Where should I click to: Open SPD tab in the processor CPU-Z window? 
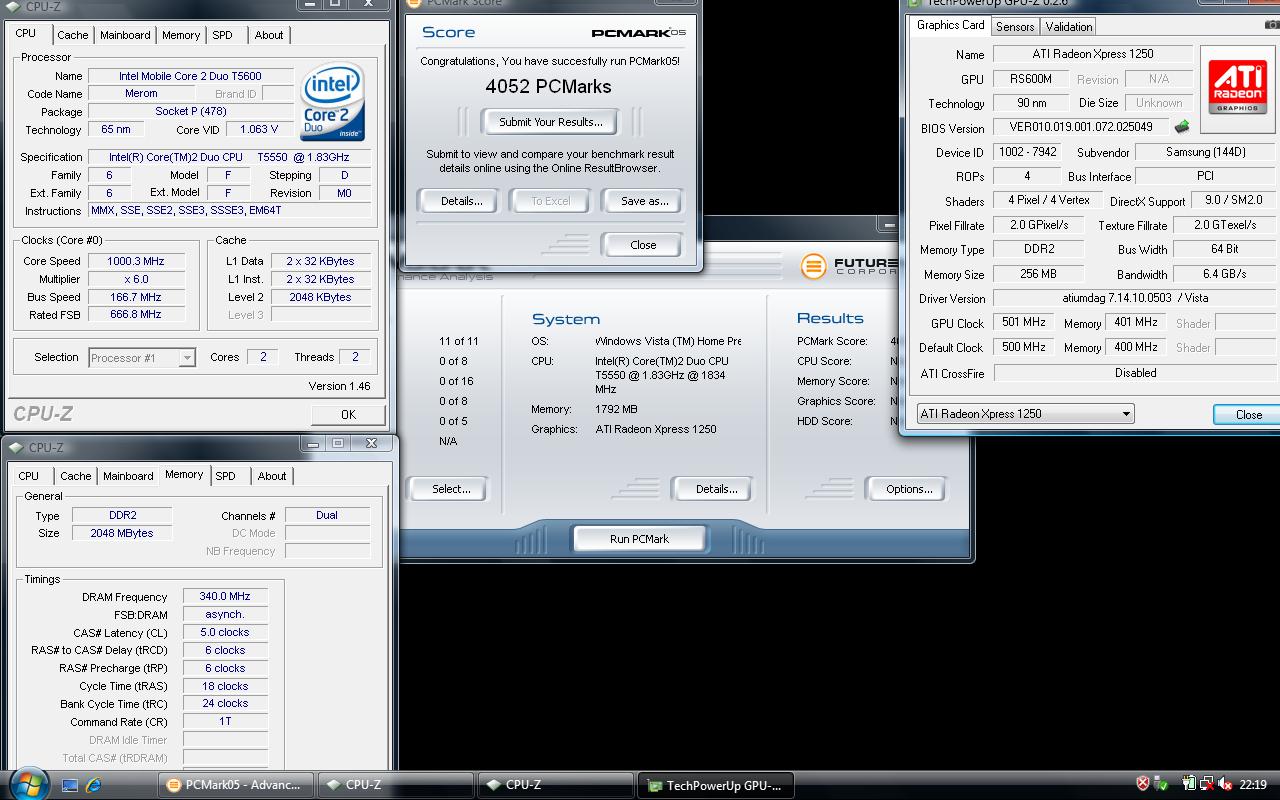(222, 35)
